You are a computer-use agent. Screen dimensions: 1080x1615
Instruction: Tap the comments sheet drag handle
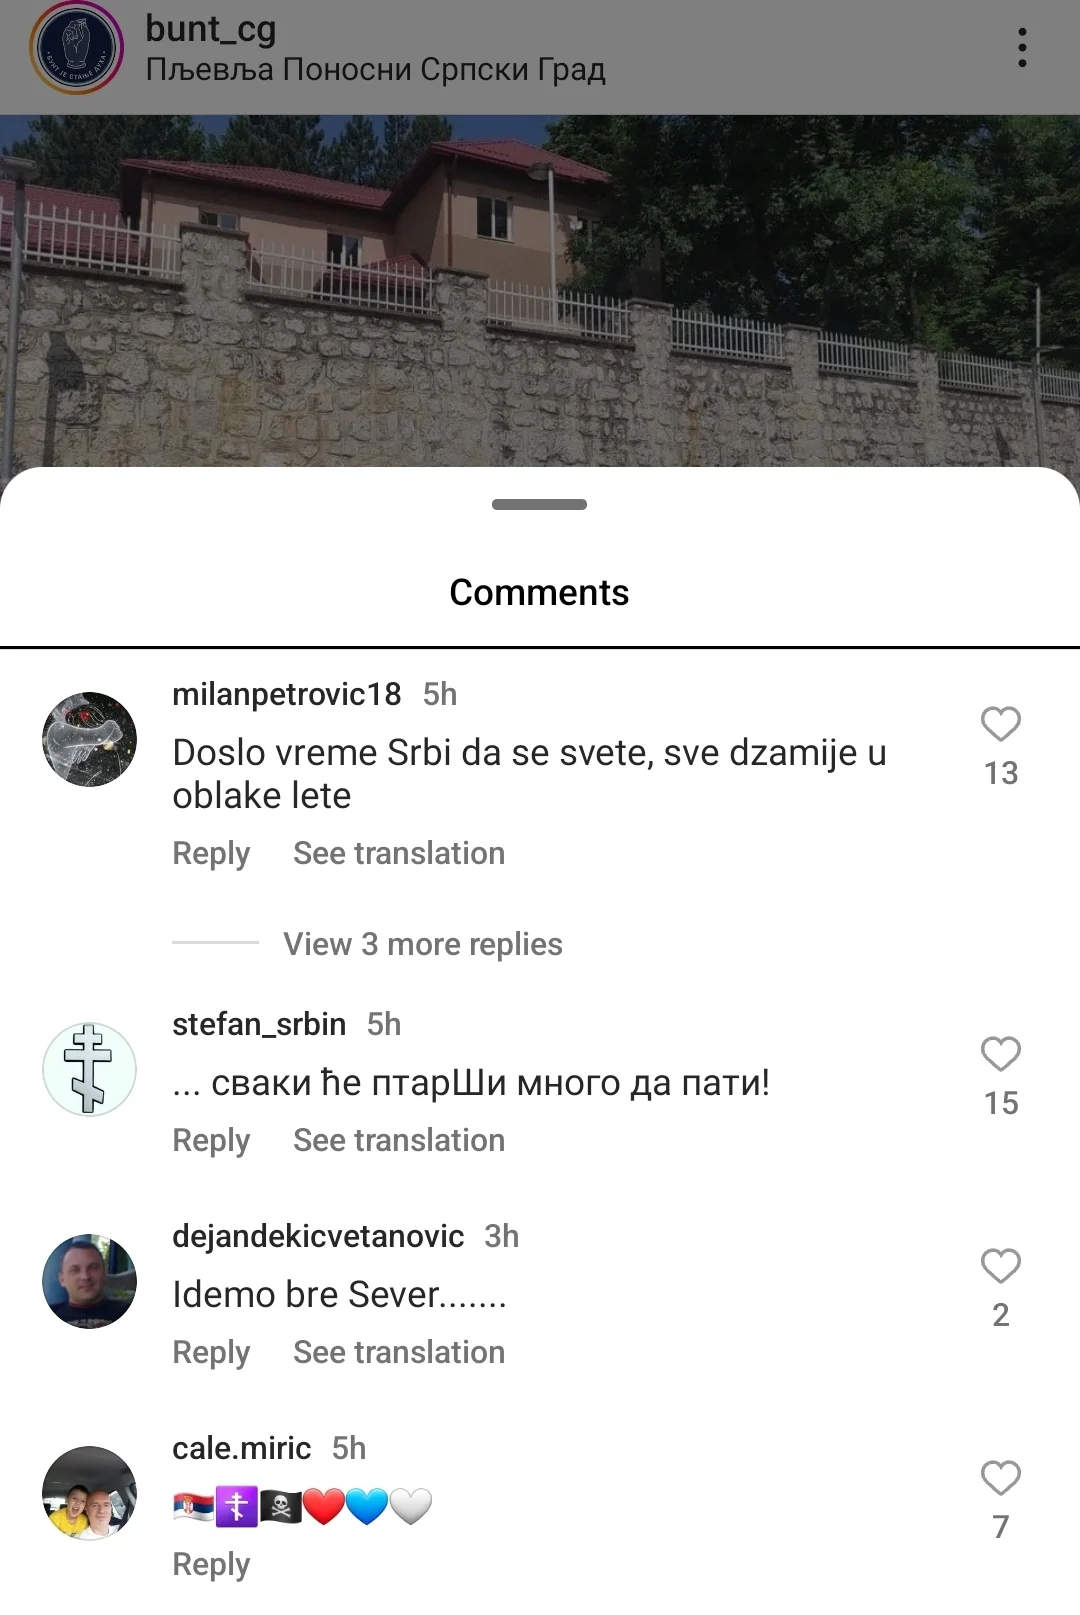coord(539,504)
